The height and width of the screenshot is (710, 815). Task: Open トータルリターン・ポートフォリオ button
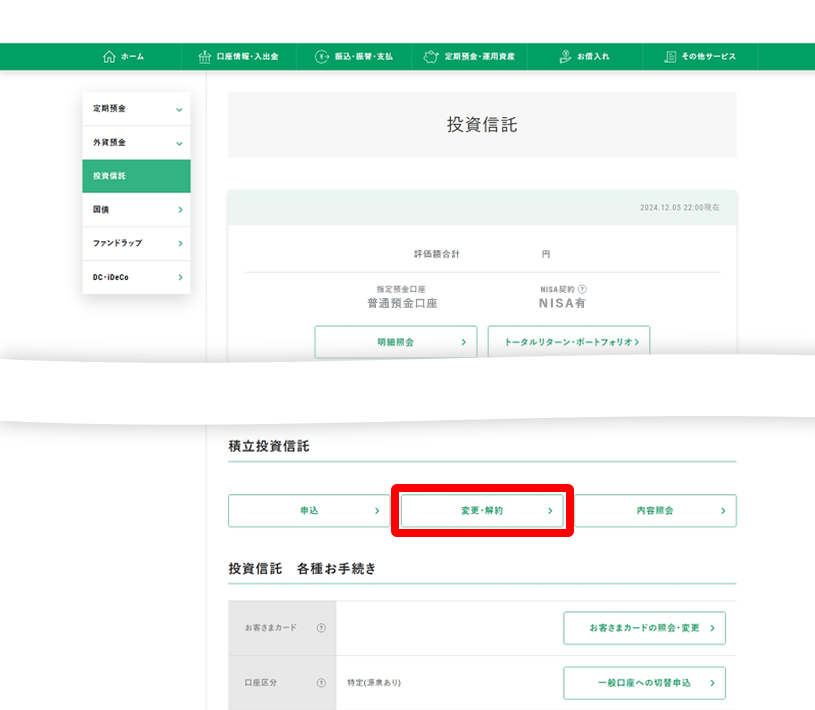coord(569,342)
